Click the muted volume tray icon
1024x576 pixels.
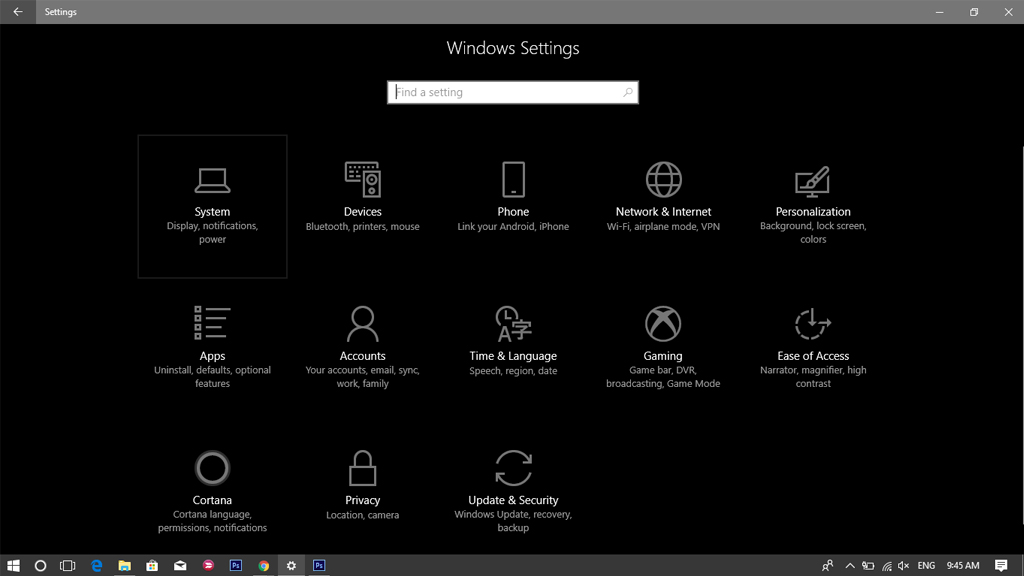904,566
